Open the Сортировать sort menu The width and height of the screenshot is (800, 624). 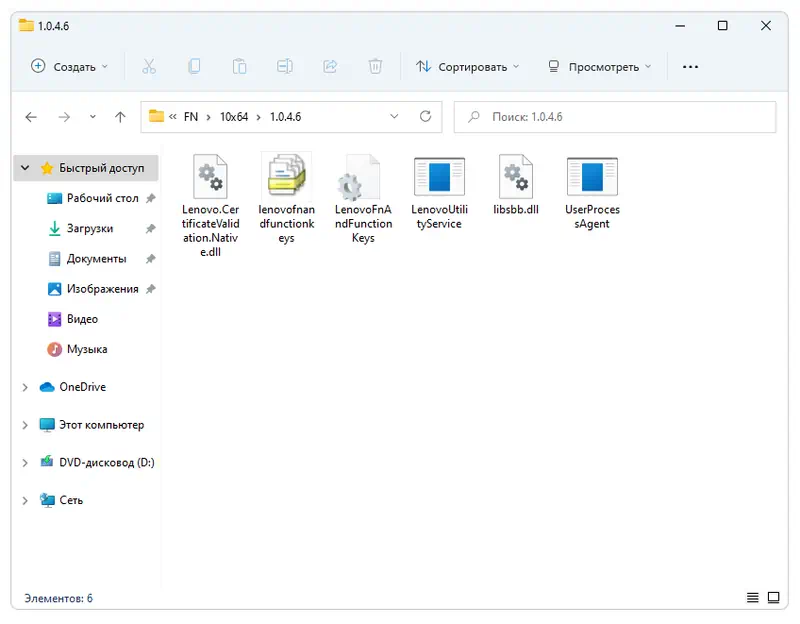click(x=468, y=67)
